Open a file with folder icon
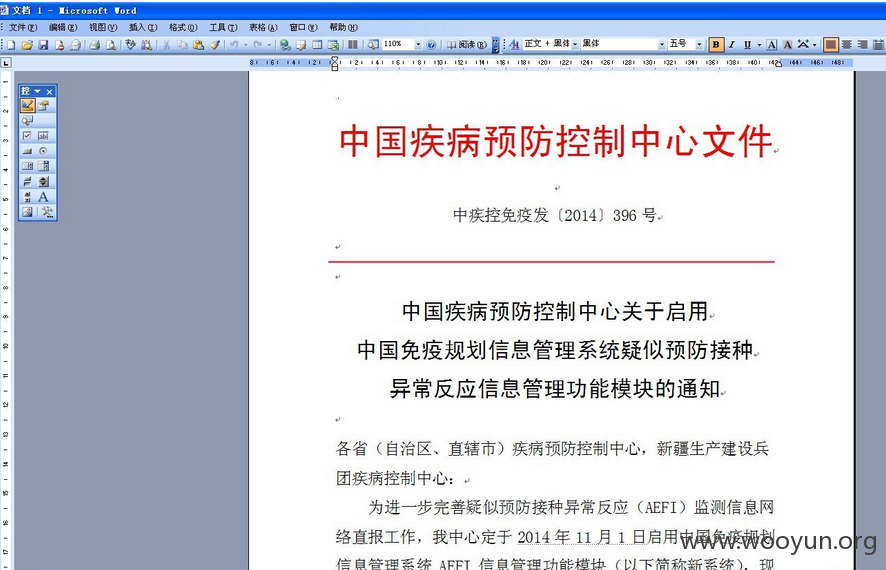Image resolution: width=886 pixels, height=570 pixels. [x=27, y=45]
